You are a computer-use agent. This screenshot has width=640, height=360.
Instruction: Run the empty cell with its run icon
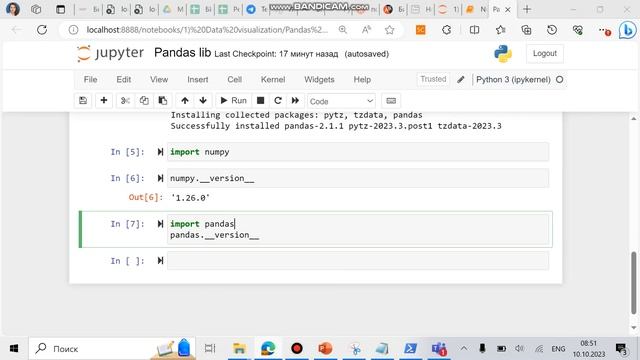tap(160, 260)
